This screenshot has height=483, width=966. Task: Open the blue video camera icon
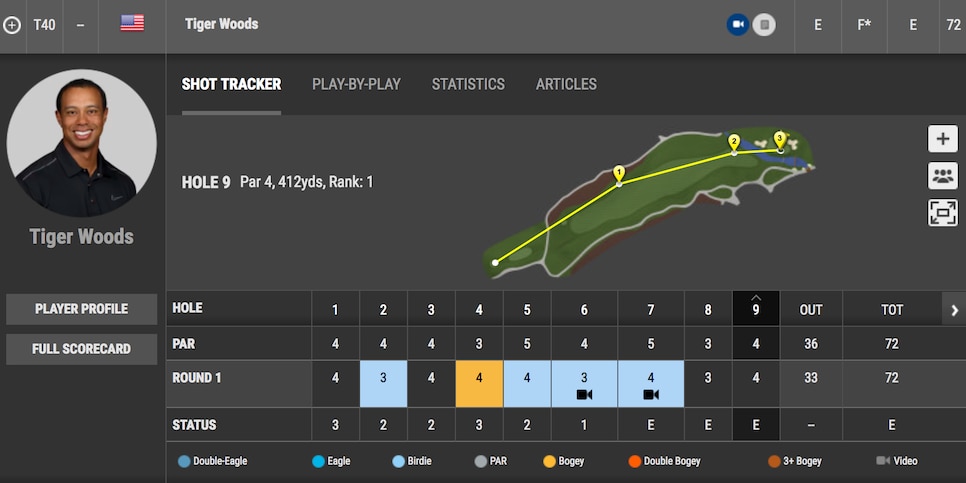pos(738,25)
